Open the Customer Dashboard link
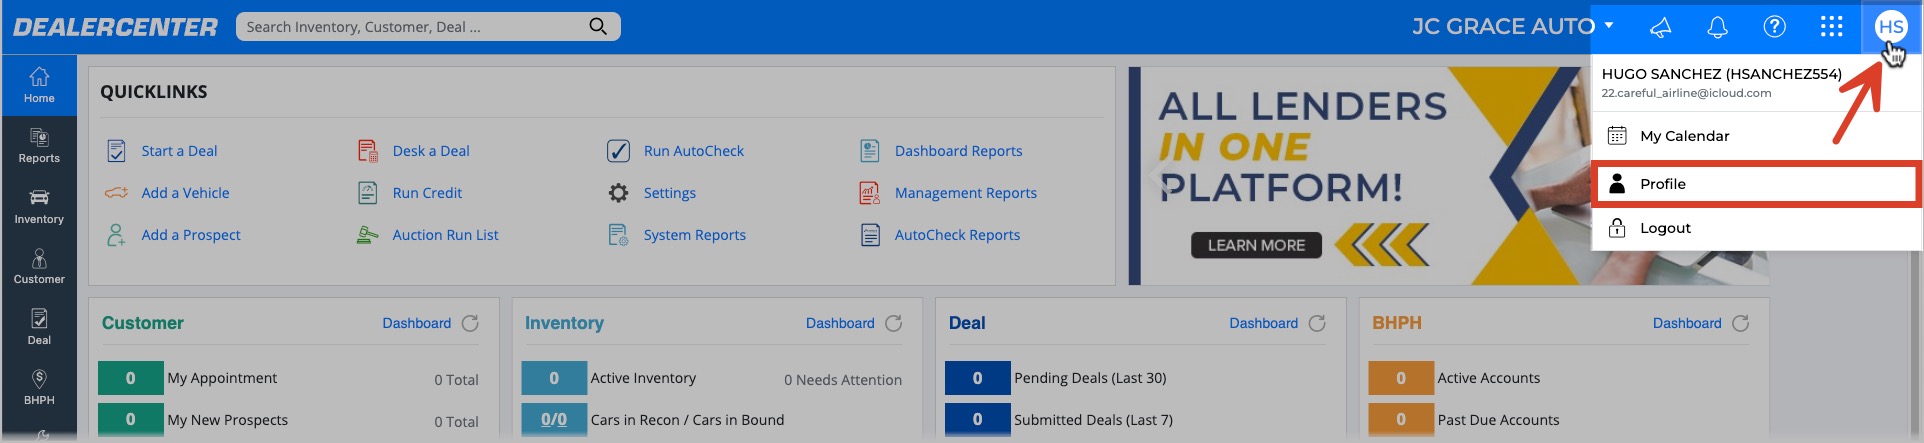Screen dimensions: 1924x443 [416, 323]
